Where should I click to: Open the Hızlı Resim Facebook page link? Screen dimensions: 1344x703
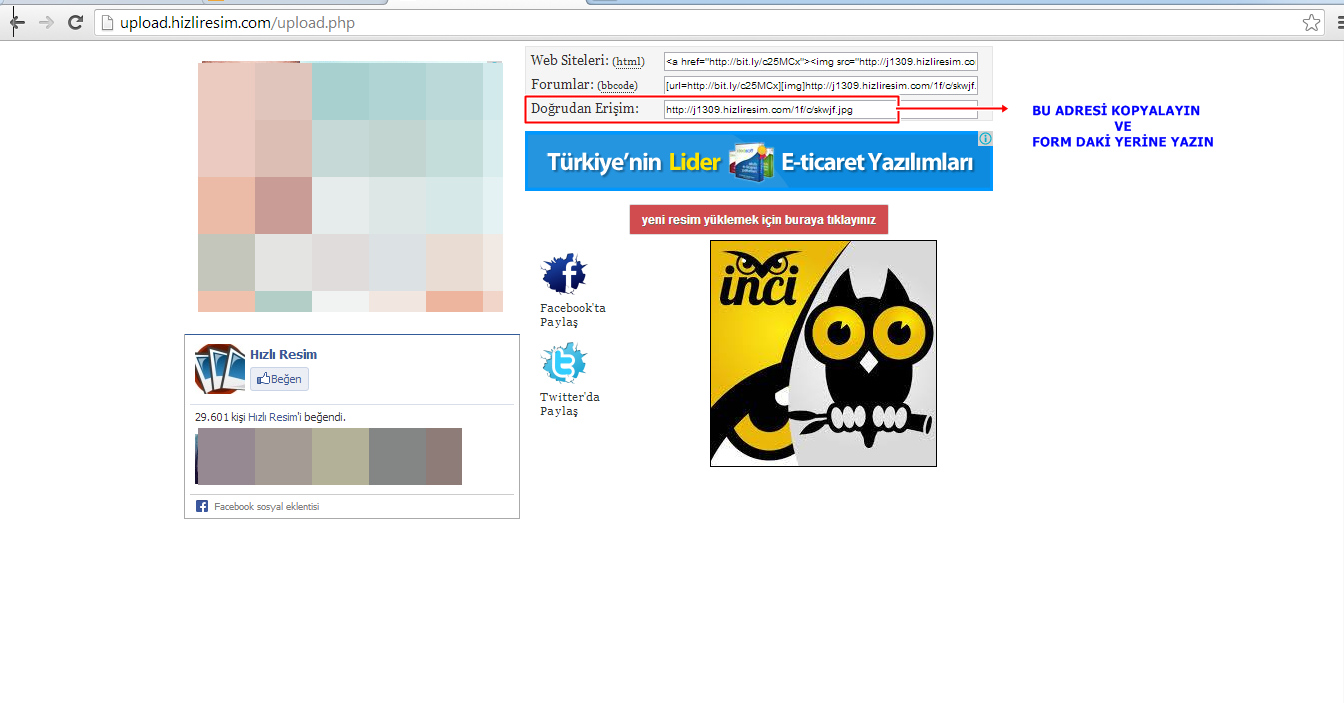click(283, 354)
